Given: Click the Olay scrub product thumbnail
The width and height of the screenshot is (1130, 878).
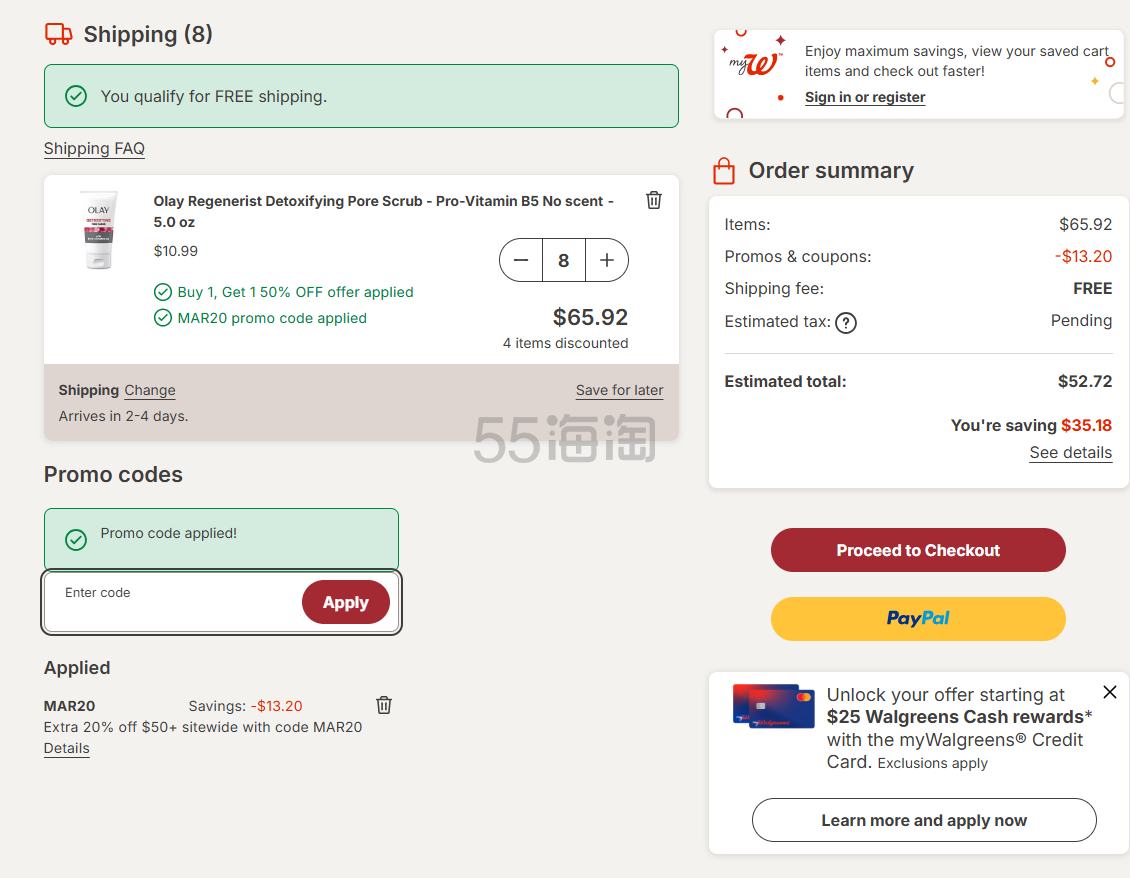Looking at the screenshot, I should click(x=99, y=230).
